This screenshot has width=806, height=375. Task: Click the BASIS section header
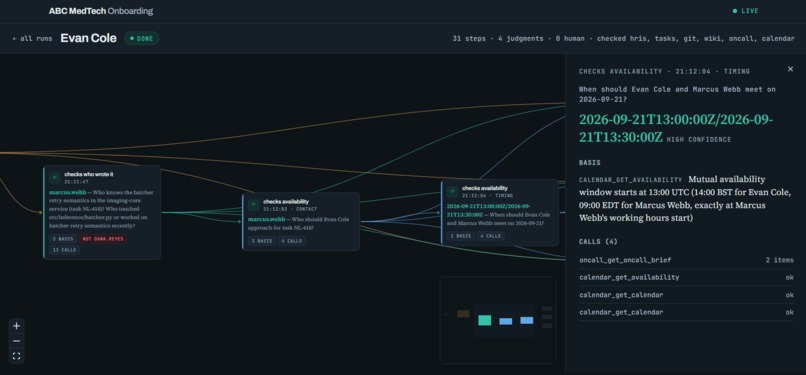[x=590, y=162]
